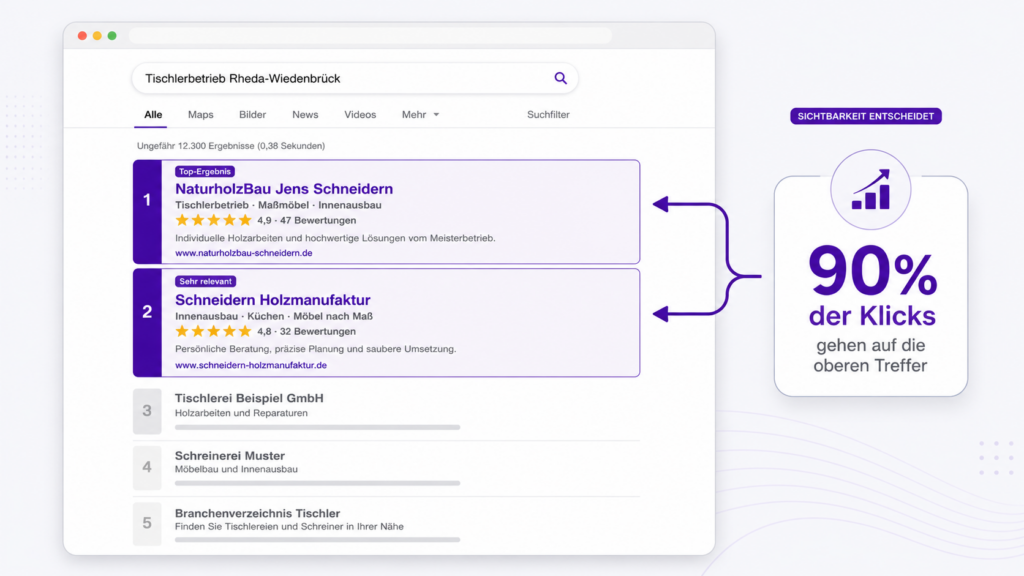Click 'Individuelle Holzarbeiten und hochwertige Lösungen' description

(x=335, y=238)
